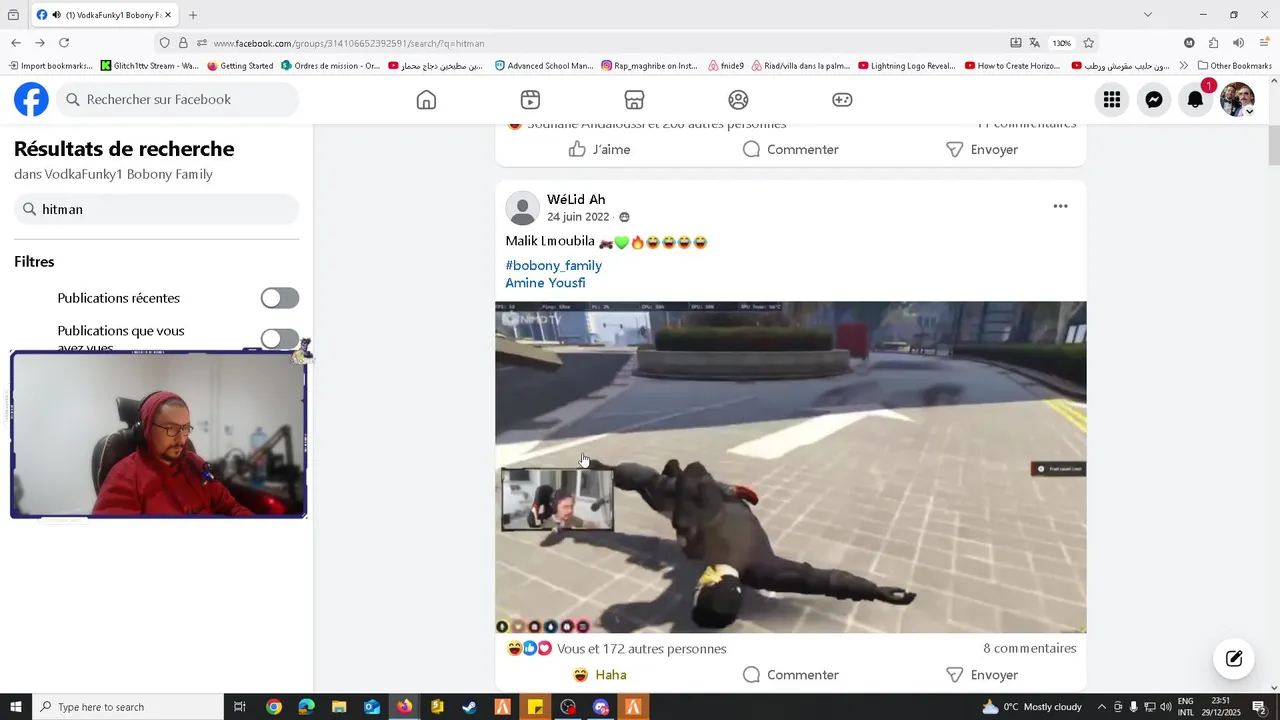Open WéLid Ah profile avatar
The height and width of the screenshot is (720, 1280).
(522, 208)
